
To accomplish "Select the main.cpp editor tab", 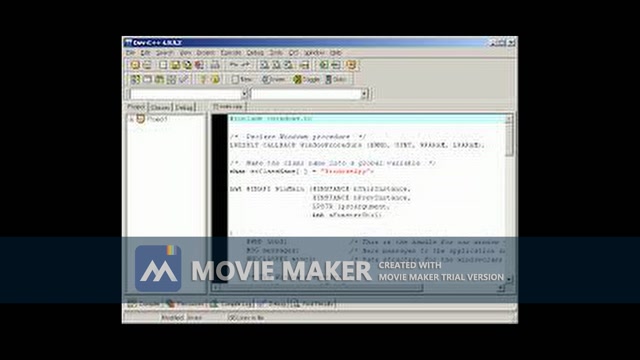I will click(x=228, y=107).
